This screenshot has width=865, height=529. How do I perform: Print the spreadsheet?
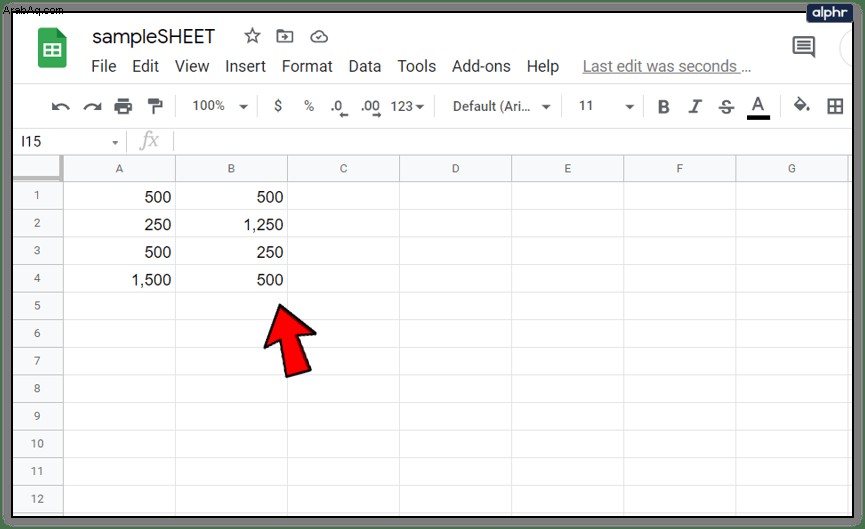click(x=123, y=106)
